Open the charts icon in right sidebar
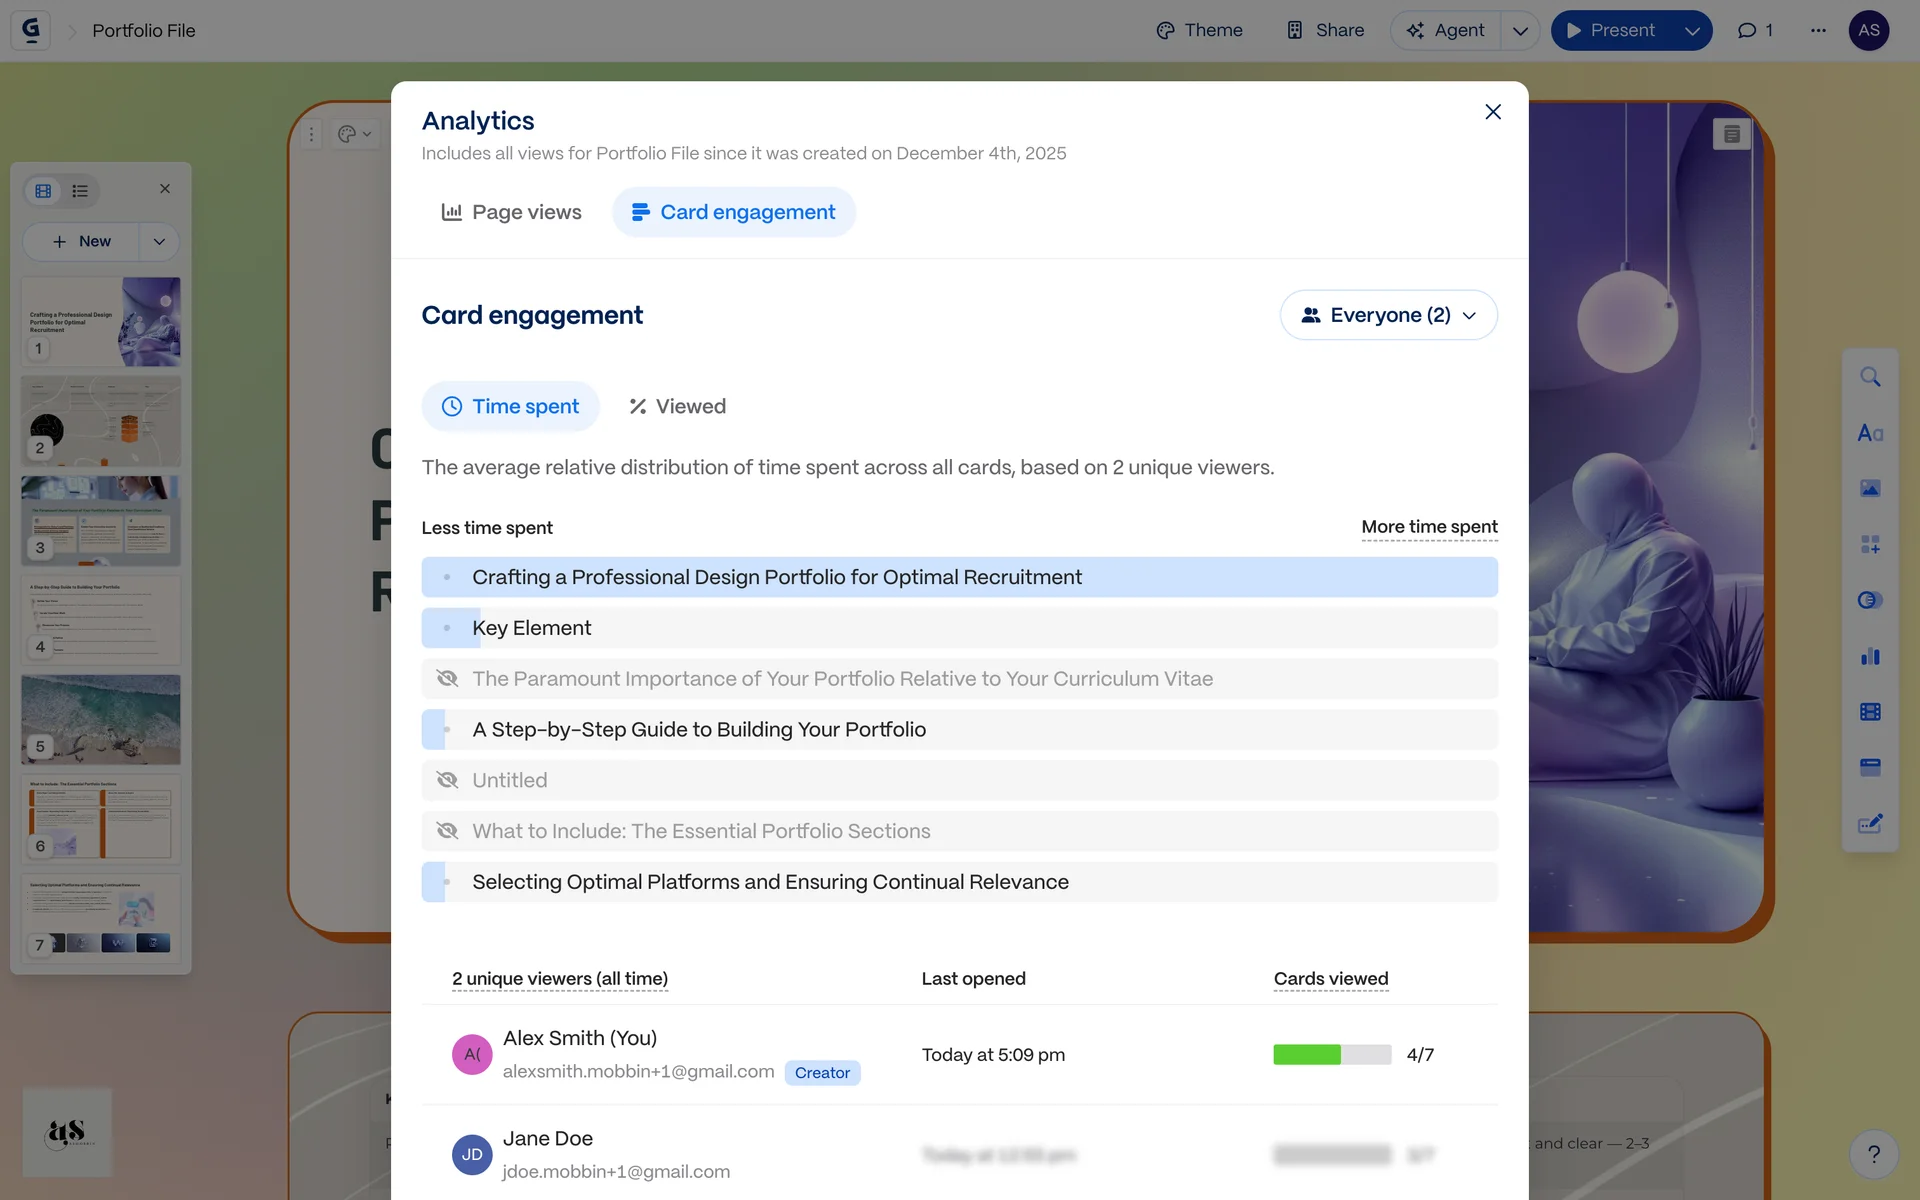The width and height of the screenshot is (1920, 1200). [x=1870, y=656]
